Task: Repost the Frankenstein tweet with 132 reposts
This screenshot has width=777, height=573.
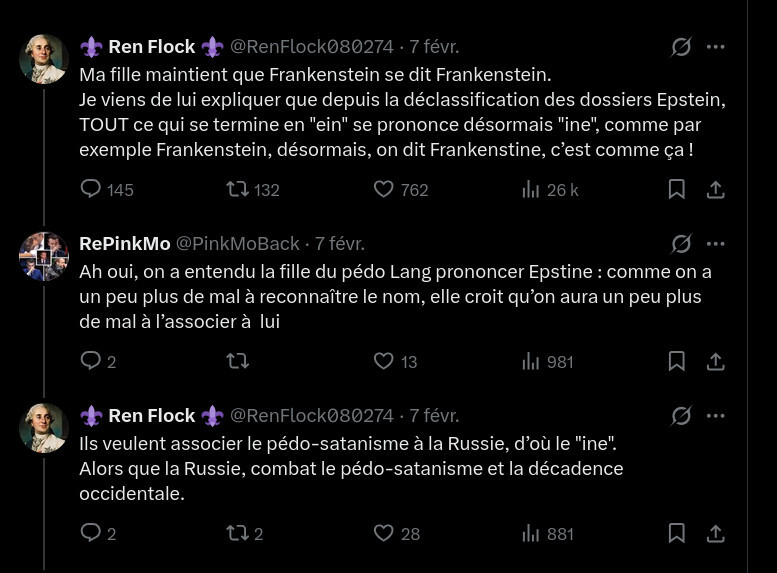Action: [x=237, y=189]
